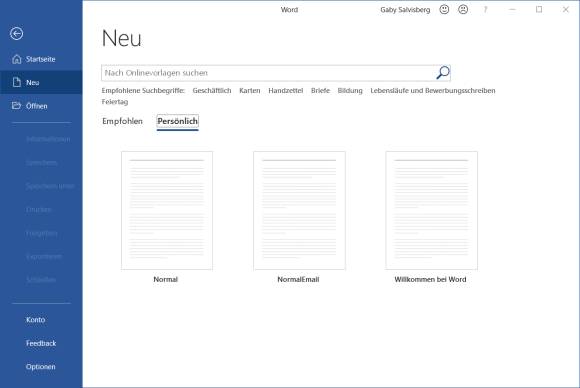Screen dimensions: 580x388
Task: Click the magnifying glass search icon
Action: point(443,72)
